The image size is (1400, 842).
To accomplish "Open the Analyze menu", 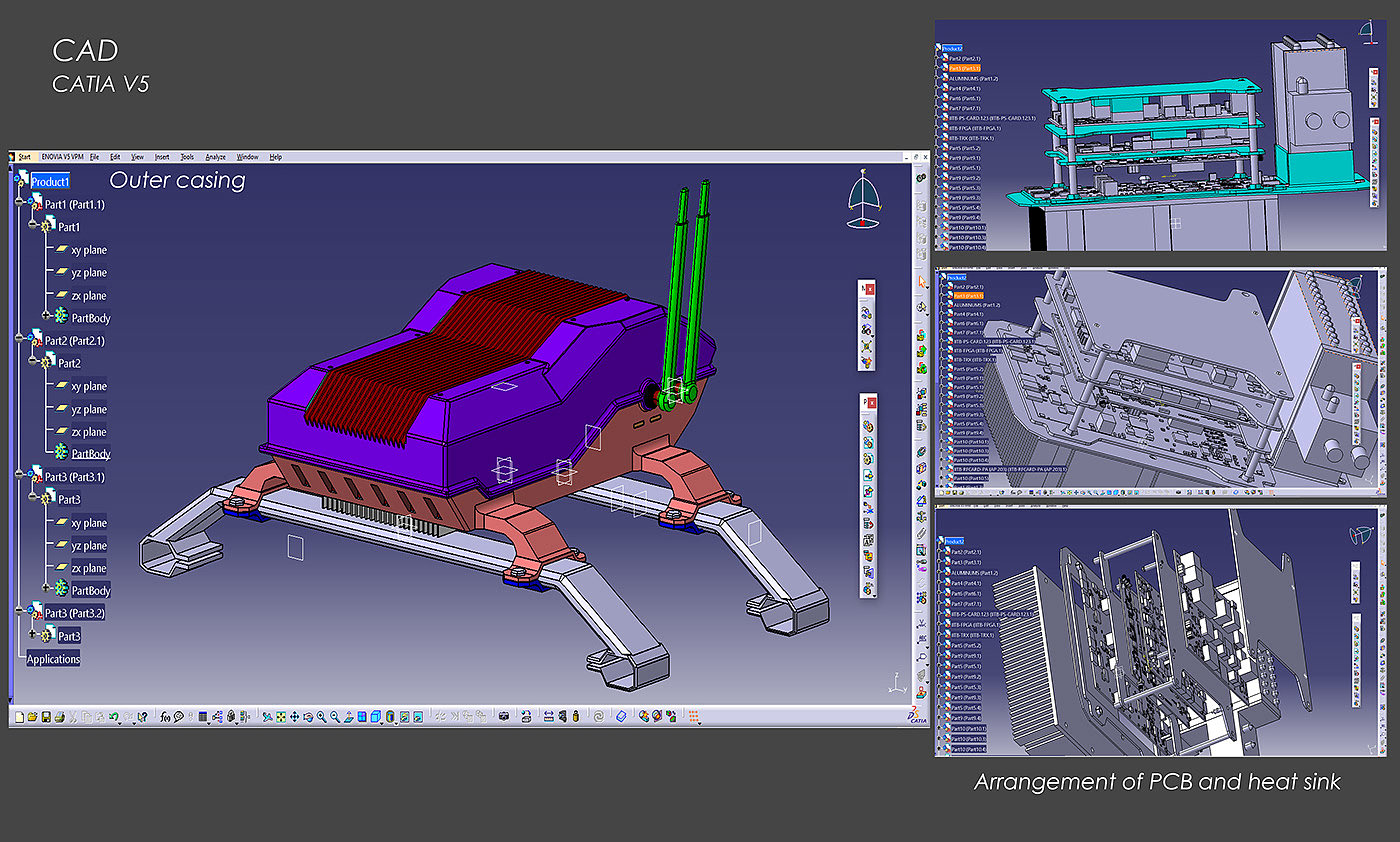I will [x=215, y=157].
